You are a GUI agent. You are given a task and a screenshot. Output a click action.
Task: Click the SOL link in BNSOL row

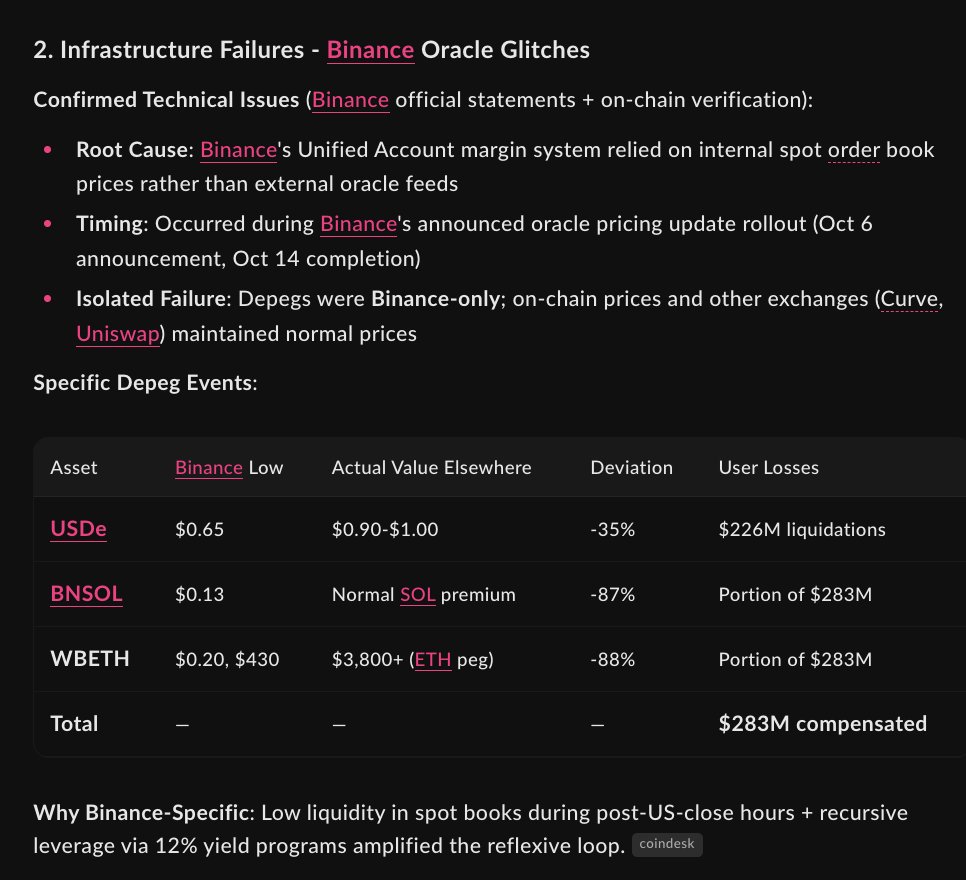[418, 595]
